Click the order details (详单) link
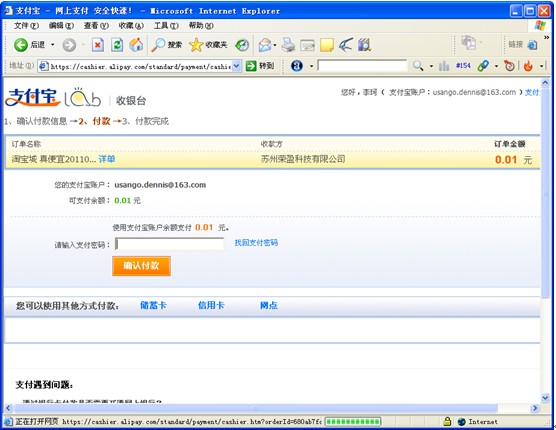The image size is (556, 430). pyautogui.click(x=107, y=159)
